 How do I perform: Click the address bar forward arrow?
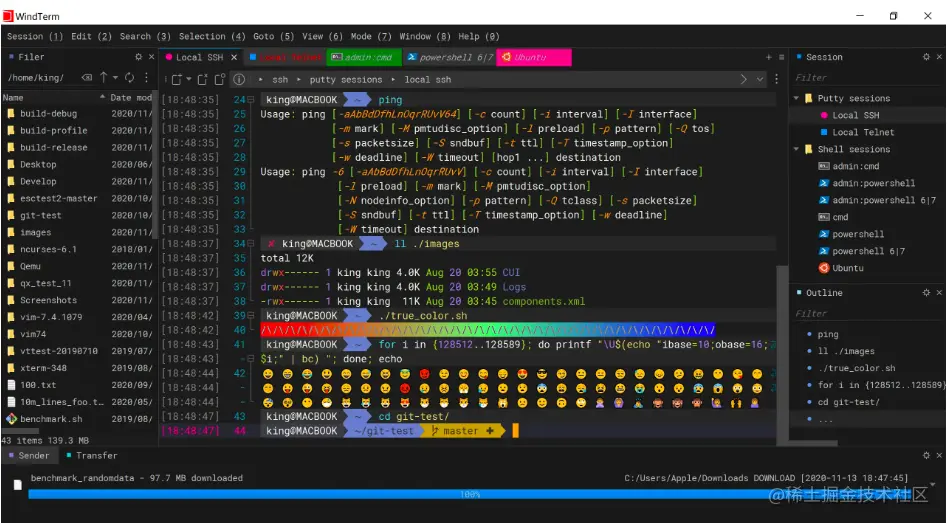pos(744,79)
